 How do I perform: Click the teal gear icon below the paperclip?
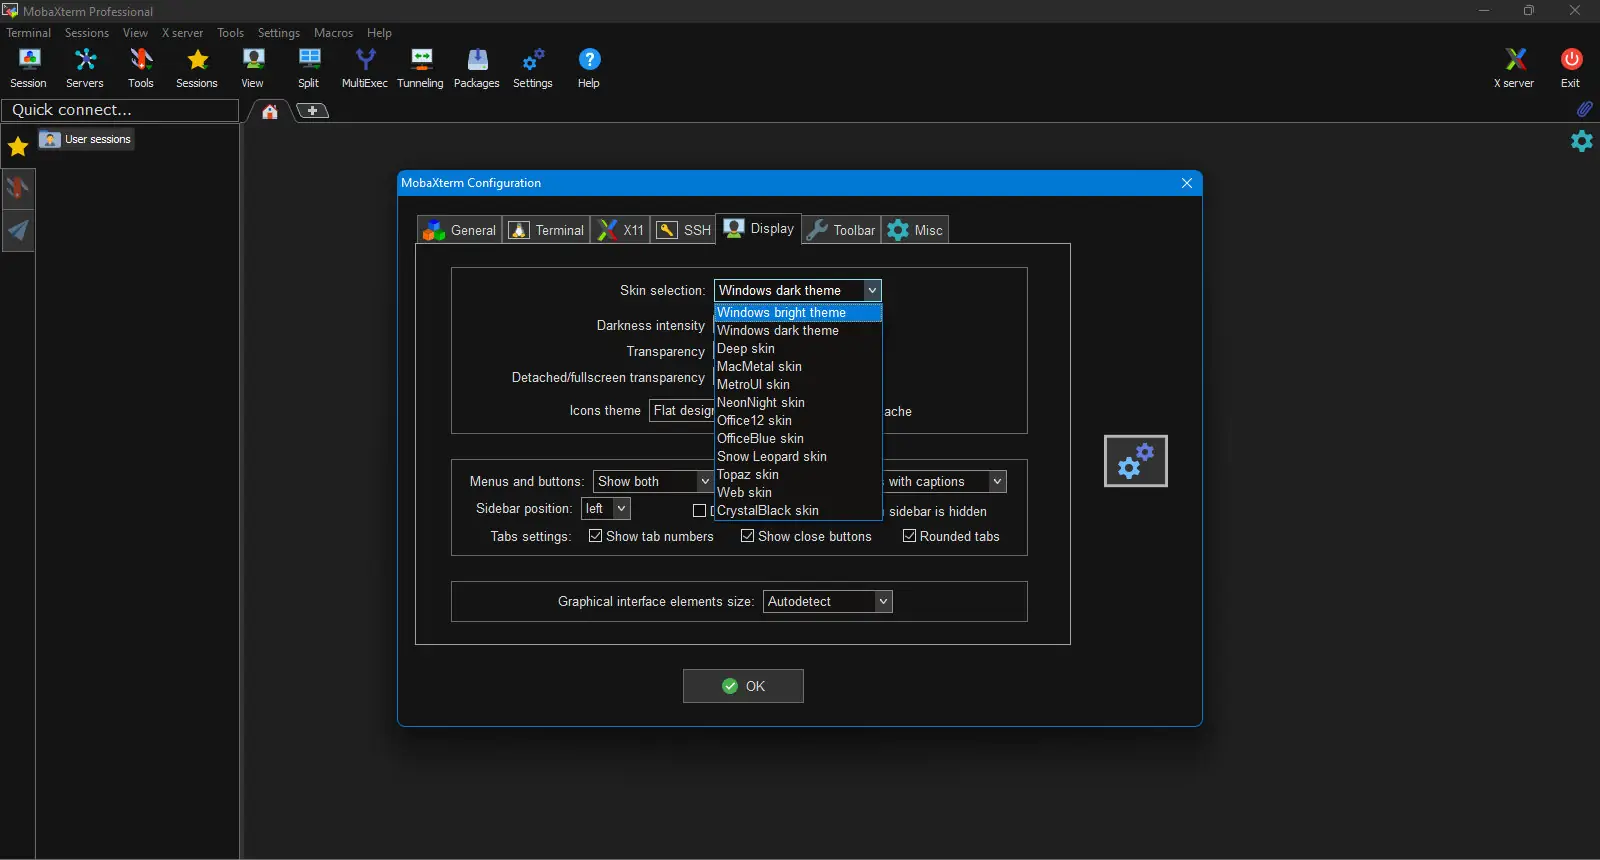point(1582,141)
